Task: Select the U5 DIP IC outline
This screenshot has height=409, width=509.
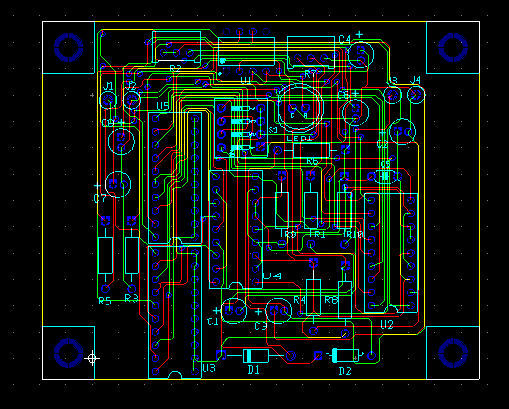Action: pyautogui.click(x=175, y=178)
